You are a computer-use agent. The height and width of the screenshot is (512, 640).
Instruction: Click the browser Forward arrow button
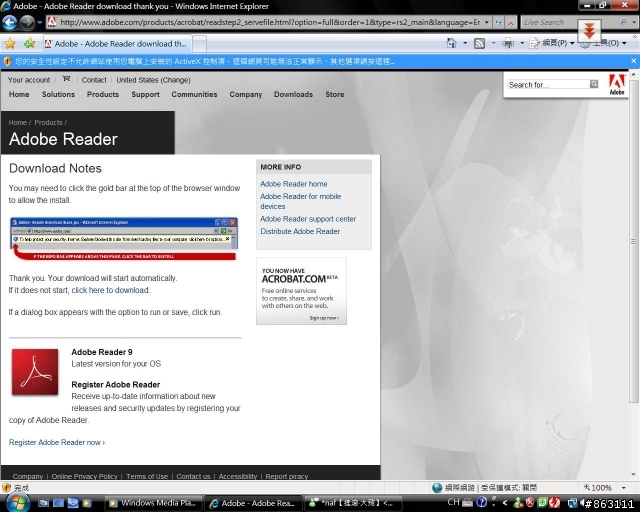click(27, 22)
